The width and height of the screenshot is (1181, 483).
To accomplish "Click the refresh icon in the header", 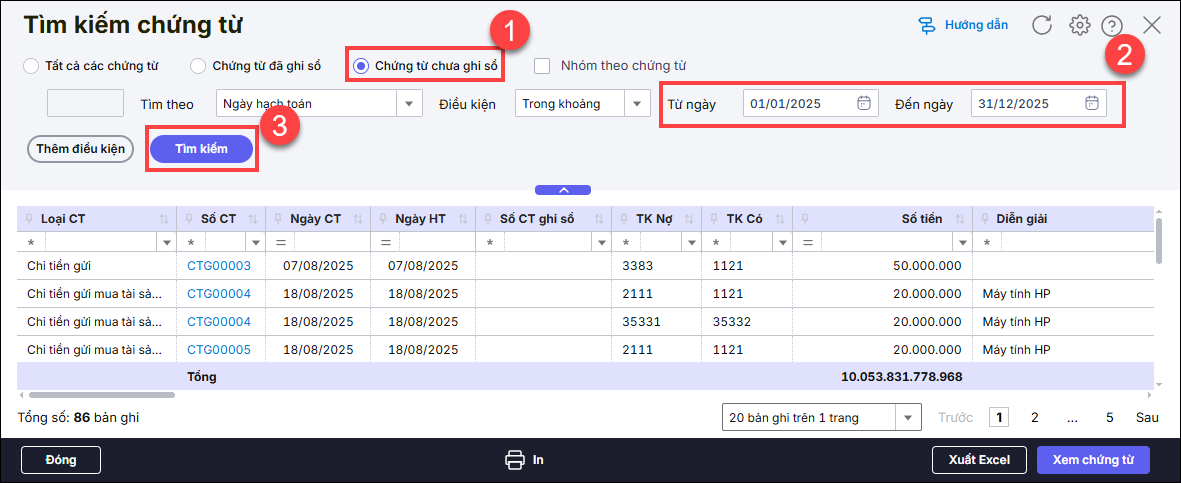I will click(1042, 26).
